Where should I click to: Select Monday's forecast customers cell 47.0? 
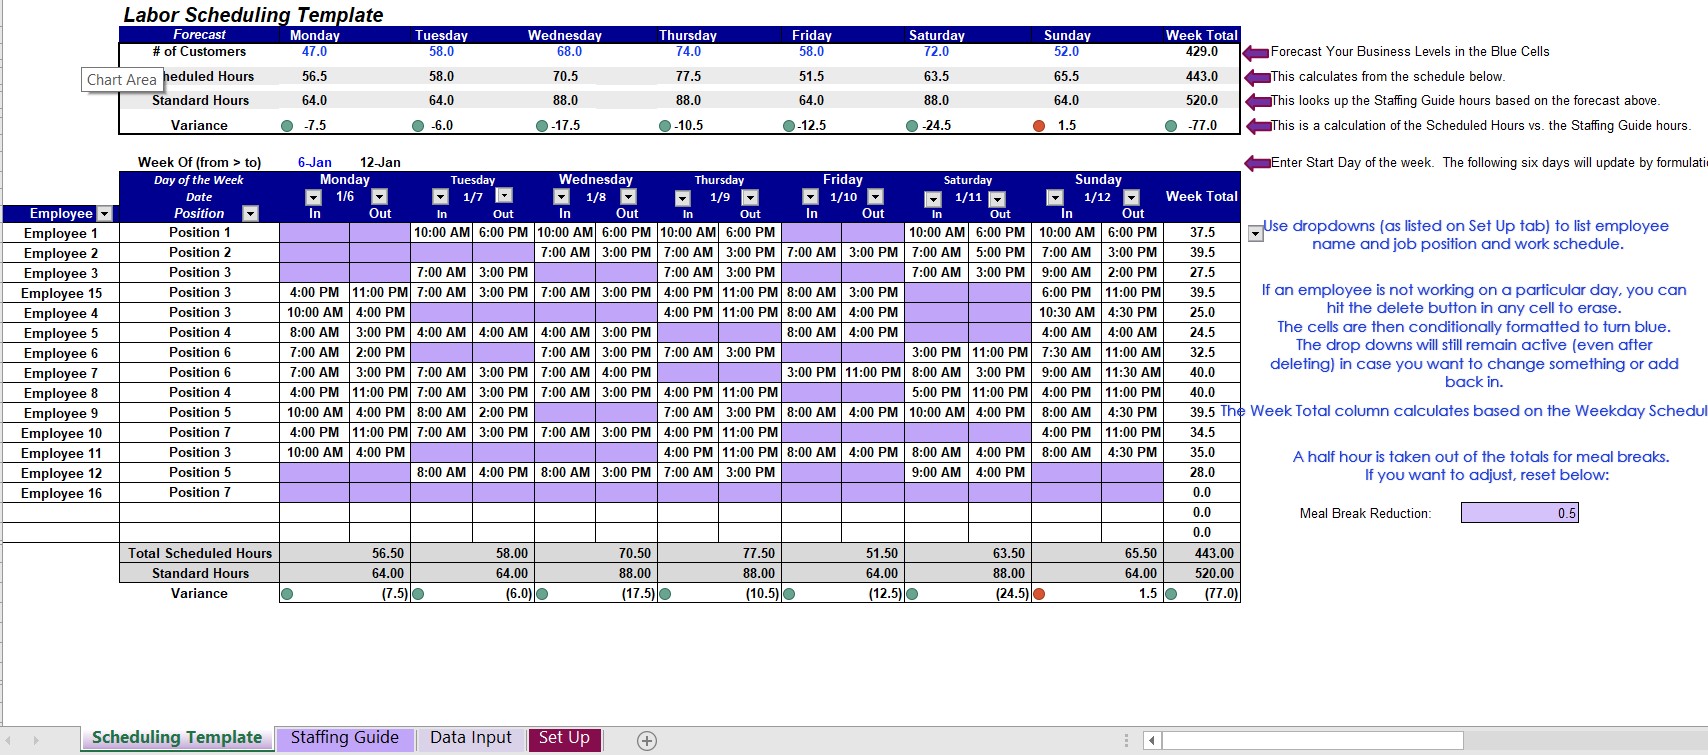pos(315,52)
